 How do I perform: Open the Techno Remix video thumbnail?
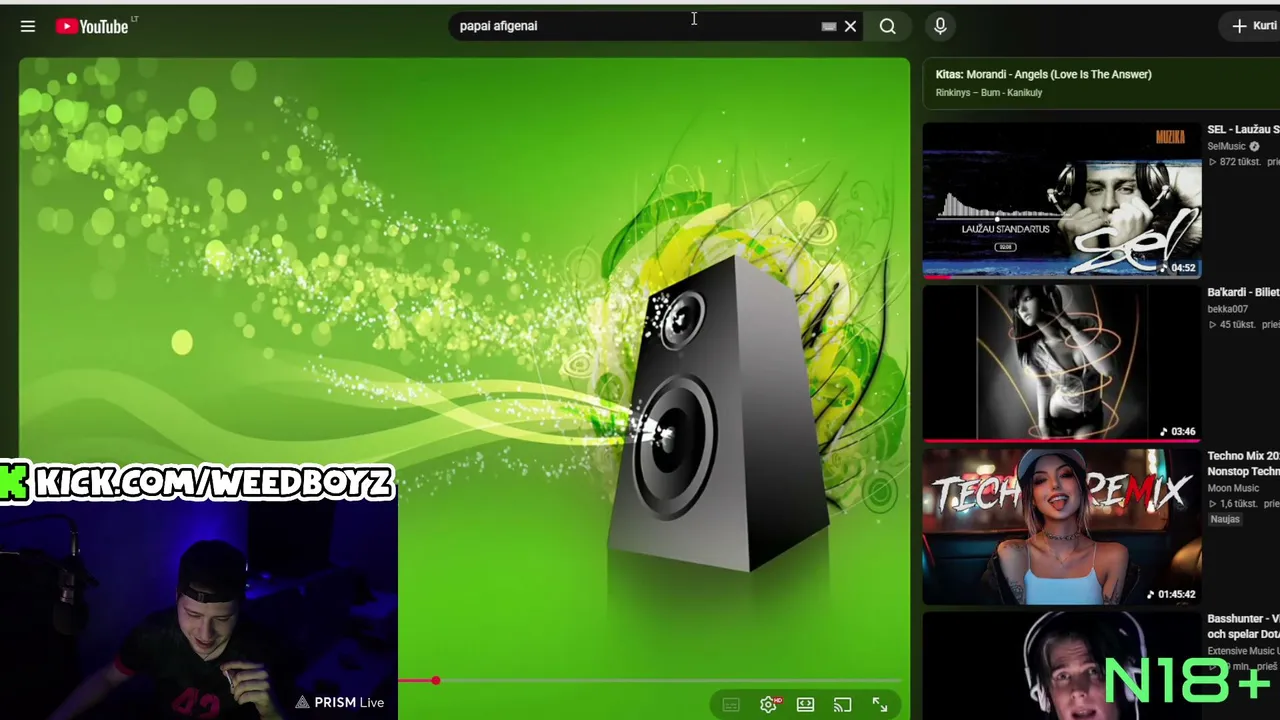pos(1062,526)
